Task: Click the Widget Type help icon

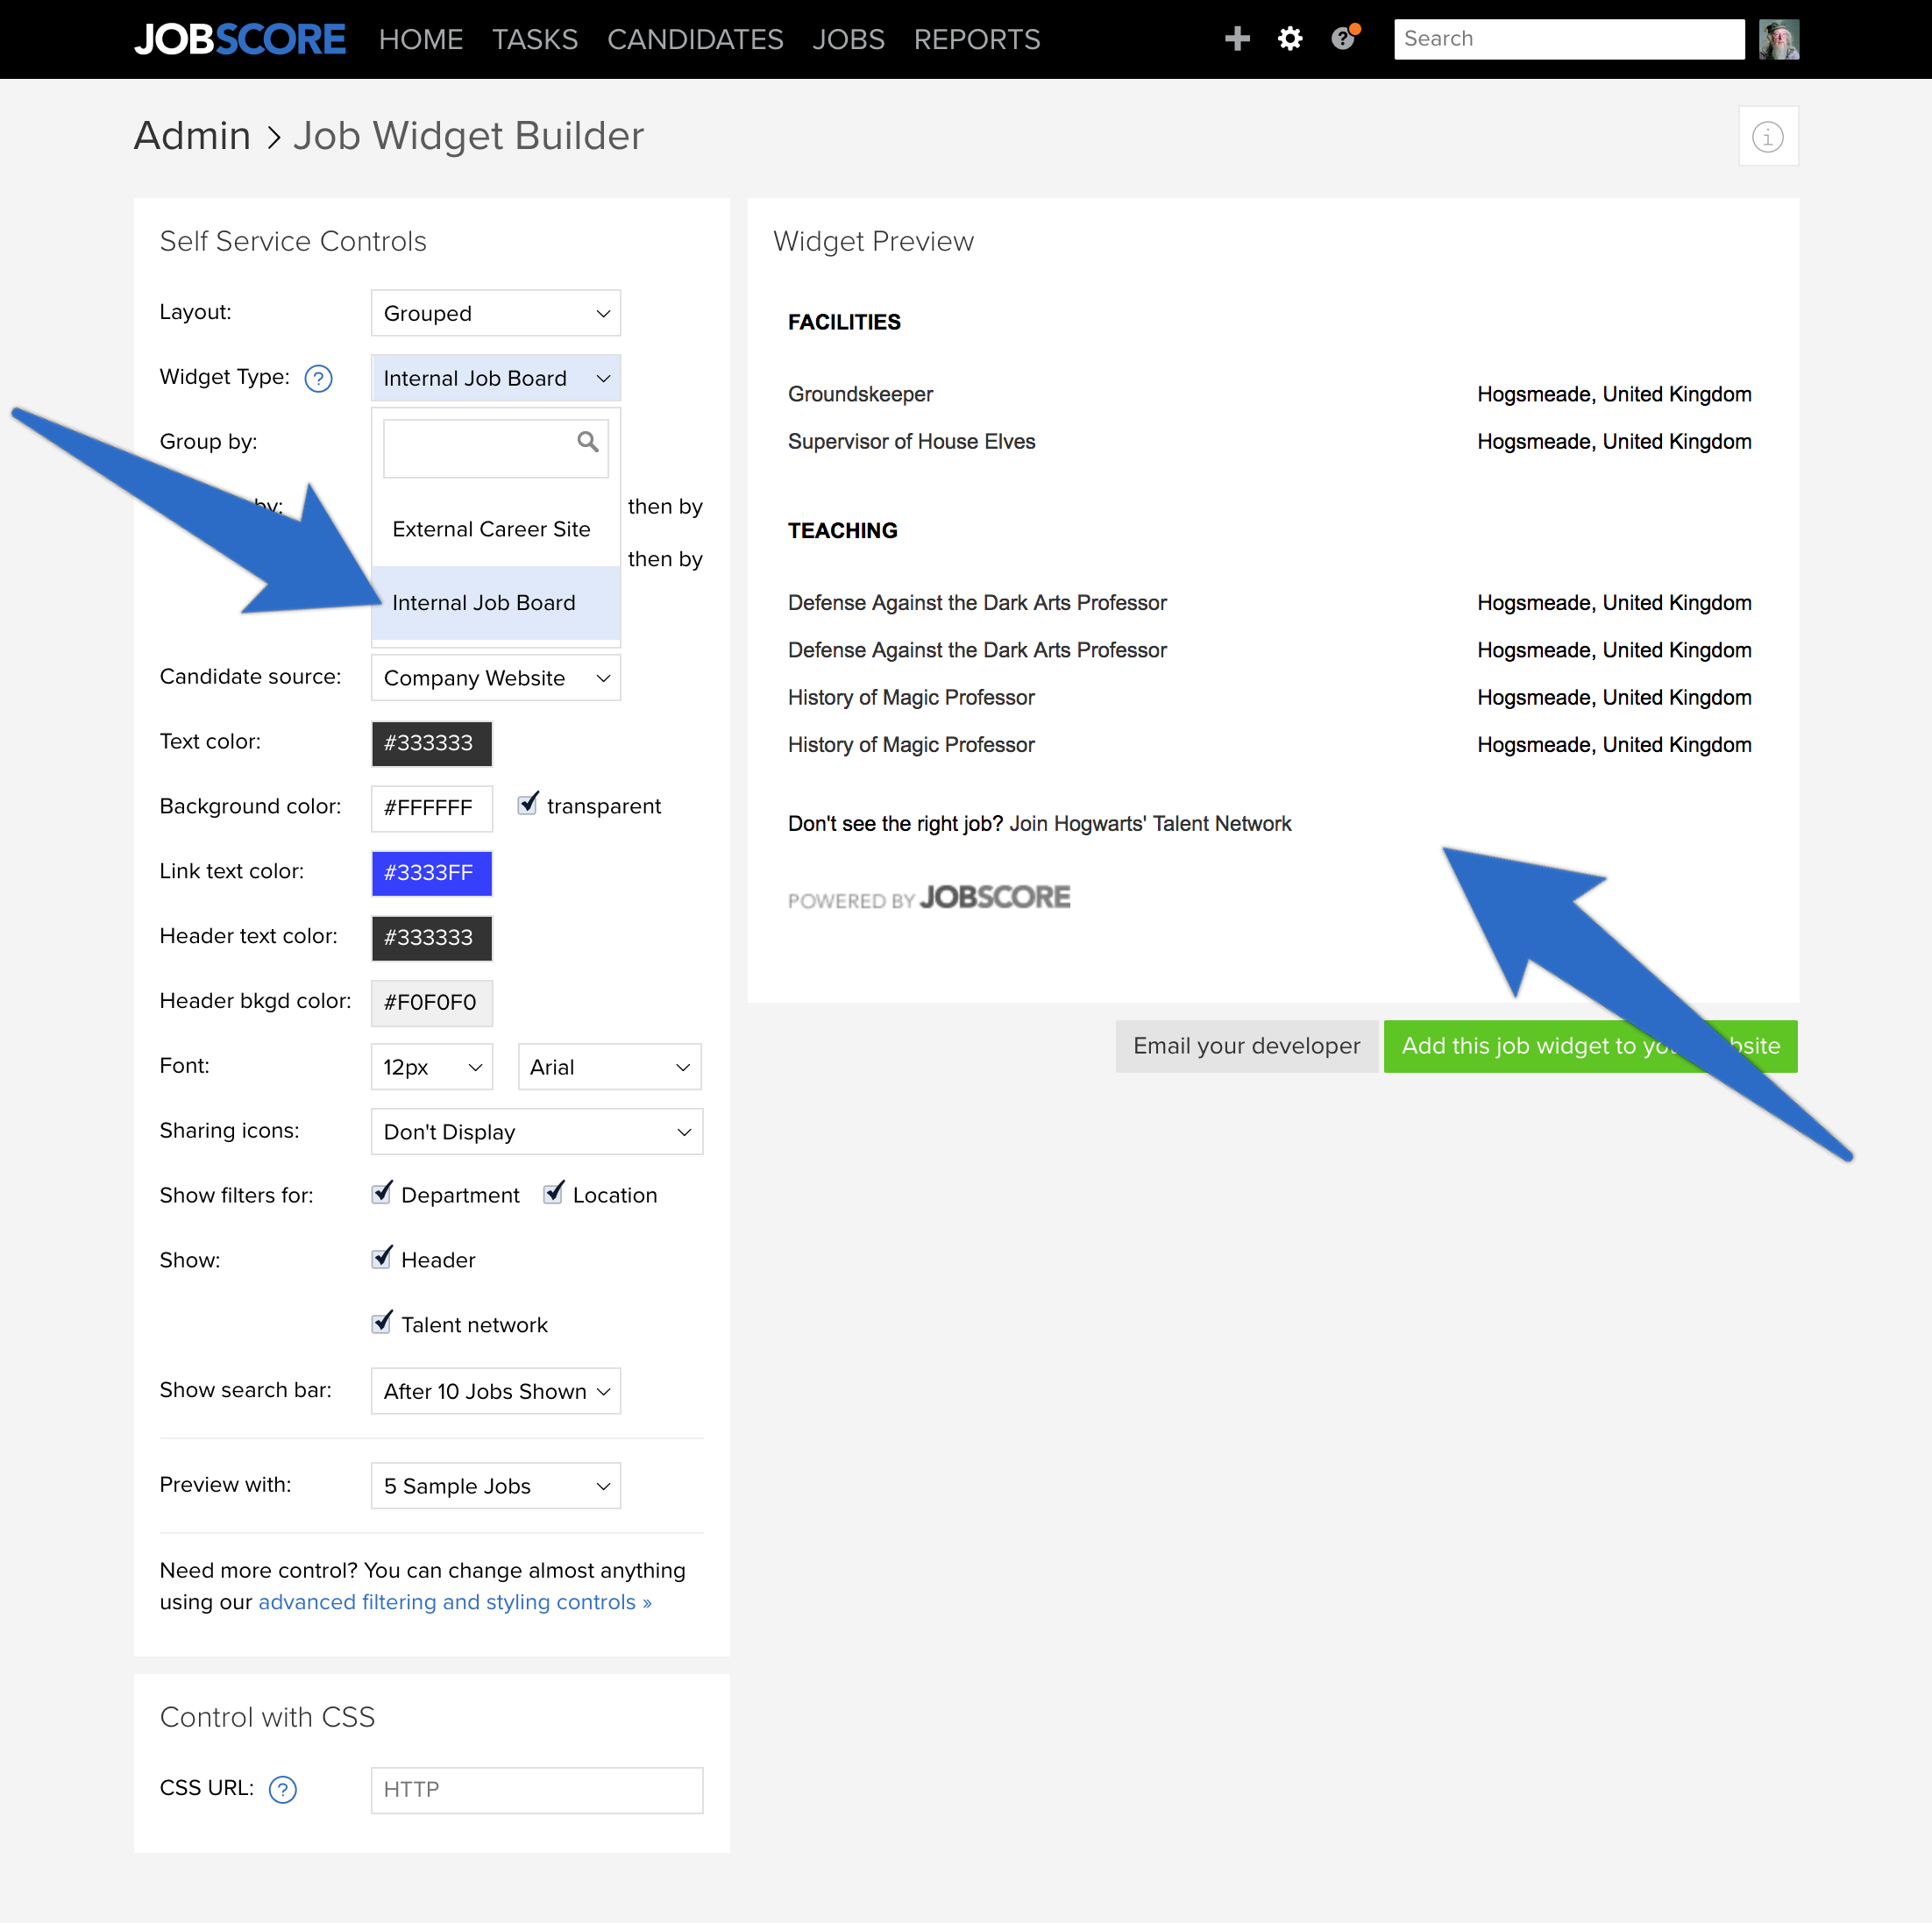Action: click(x=318, y=378)
